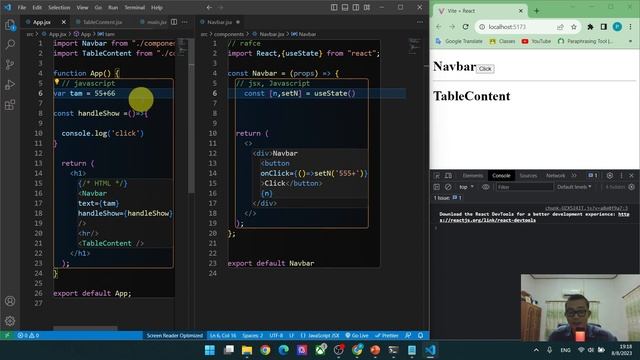Open console settings gear icon
This screenshot has width=640, height=360.
(x=631, y=187)
